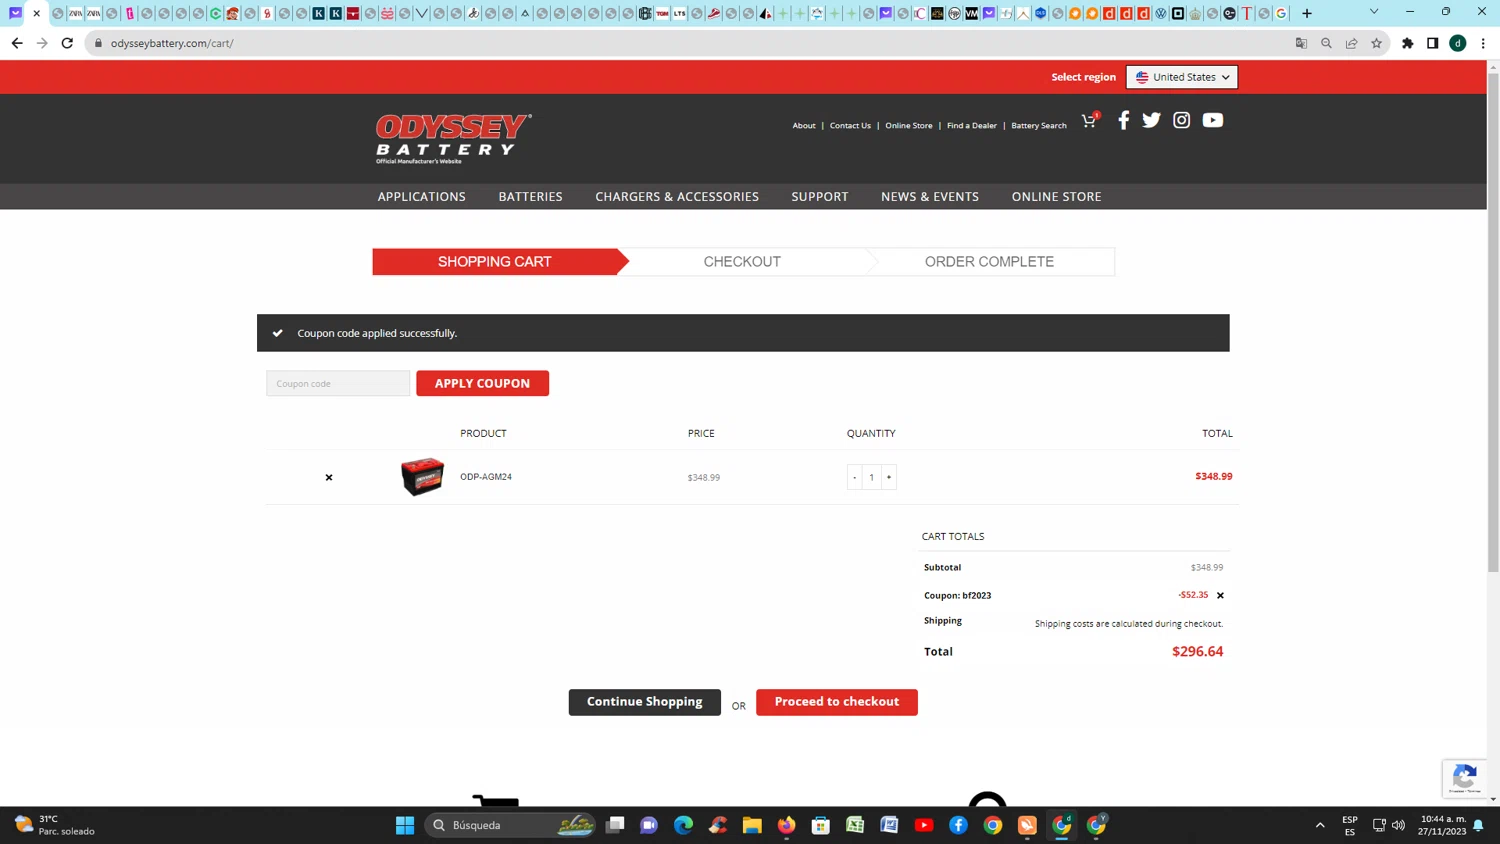Open YouTube app from taskbar
The image size is (1500, 844).
pos(924,825)
